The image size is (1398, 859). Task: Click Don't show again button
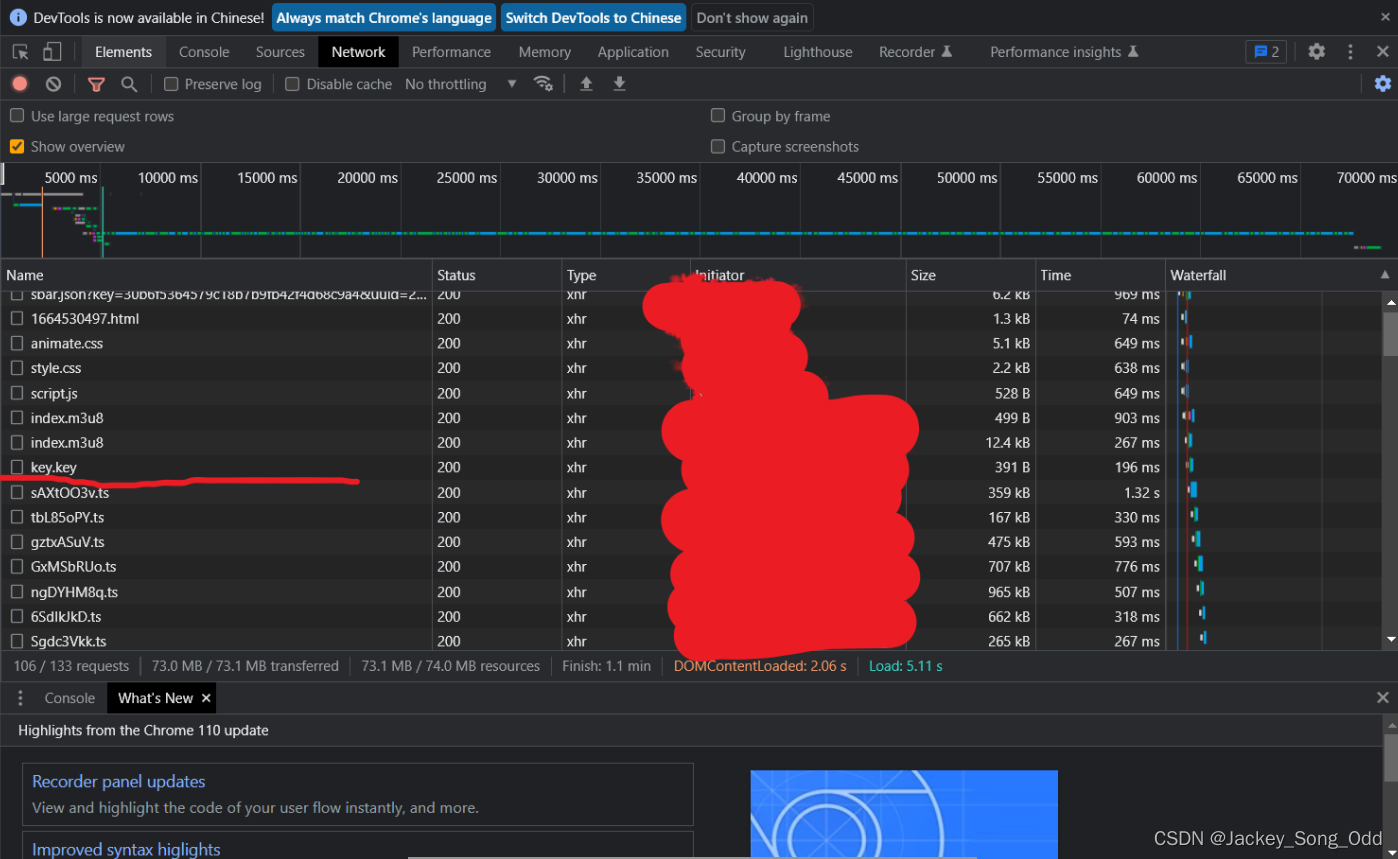752,18
